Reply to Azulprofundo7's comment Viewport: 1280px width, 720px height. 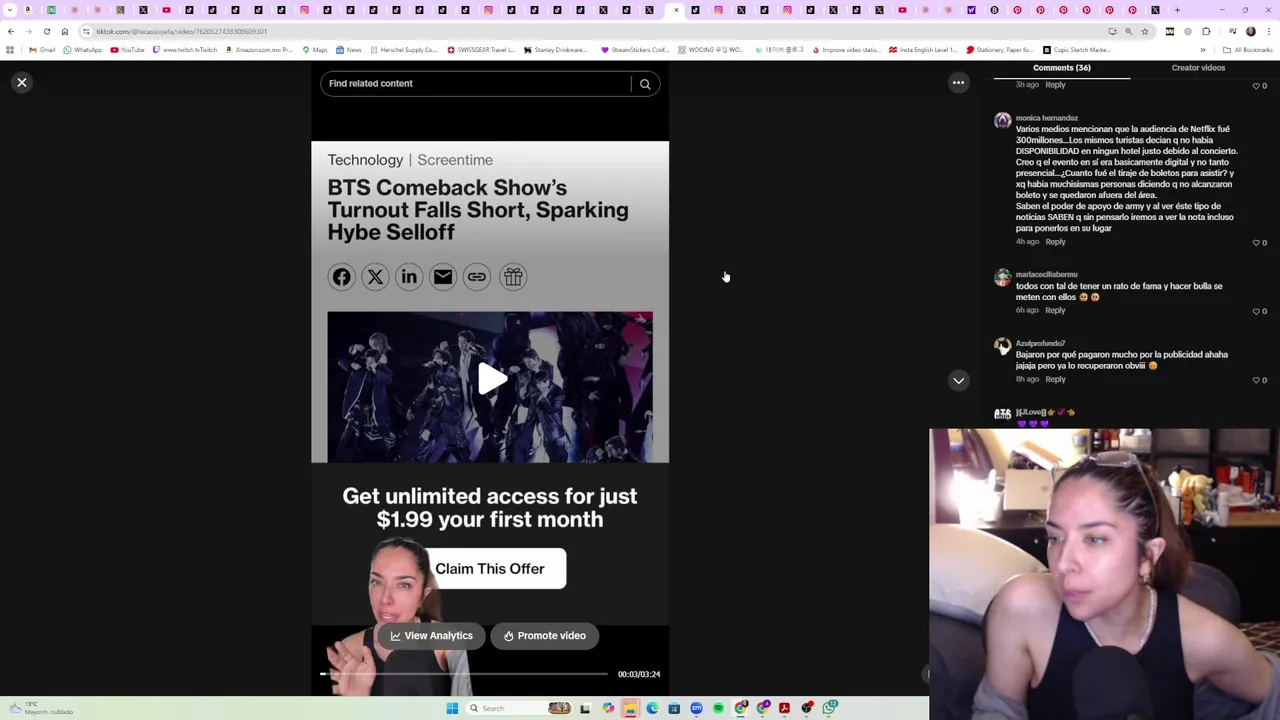[1055, 379]
